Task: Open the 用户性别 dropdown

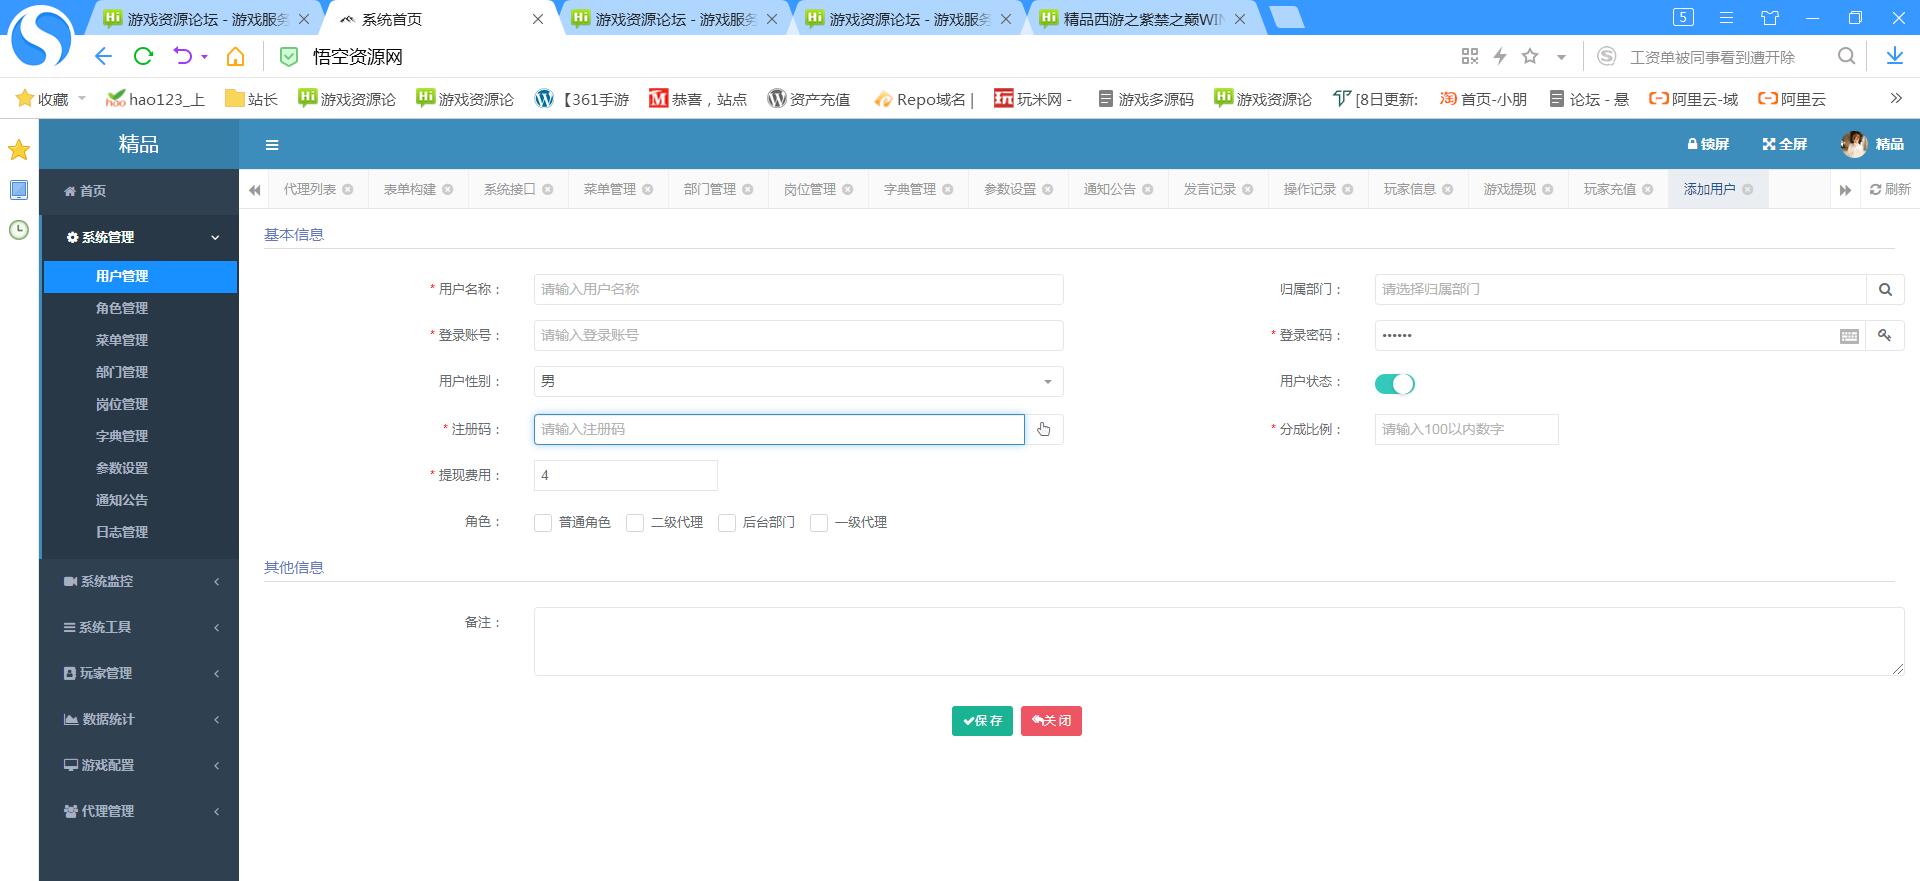Action: [797, 382]
